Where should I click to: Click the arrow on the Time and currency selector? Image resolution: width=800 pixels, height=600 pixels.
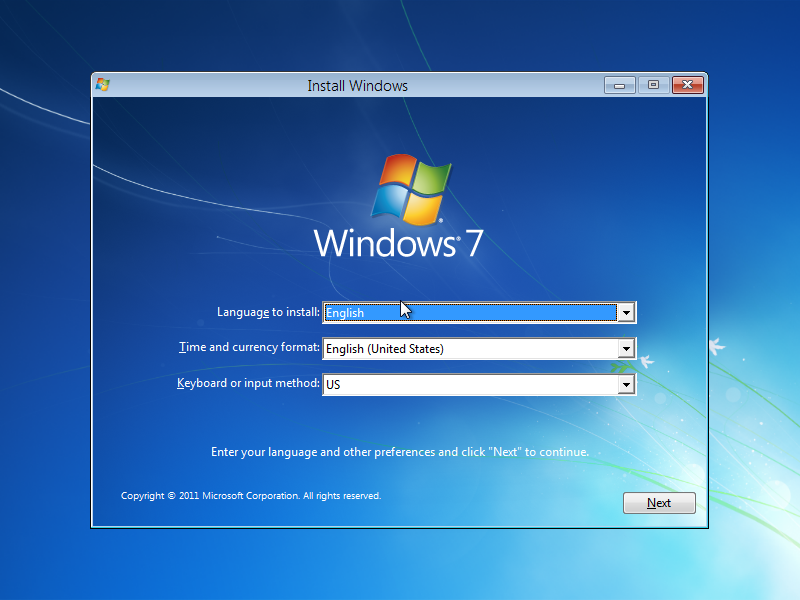point(628,348)
